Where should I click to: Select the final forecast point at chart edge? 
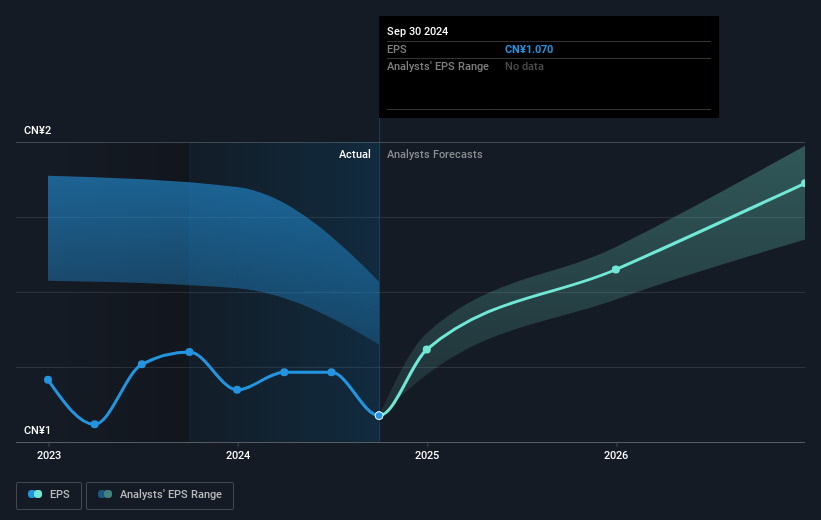tap(804, 183)
